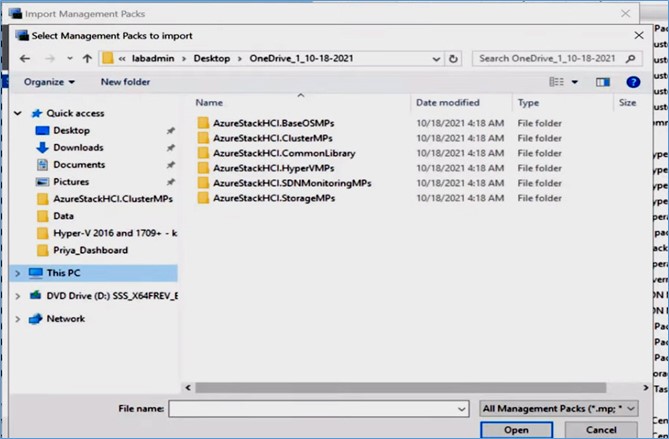The image size is (669, 439).
Task: Refresh the OneDrive_1_10-18-2021 folder view
Action: [x=453, y=58]
